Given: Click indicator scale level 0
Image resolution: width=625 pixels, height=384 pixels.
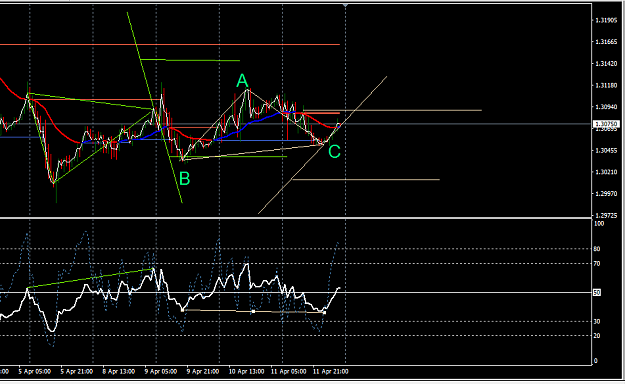Looking at the screenshot, I should [x=596, y=361].
